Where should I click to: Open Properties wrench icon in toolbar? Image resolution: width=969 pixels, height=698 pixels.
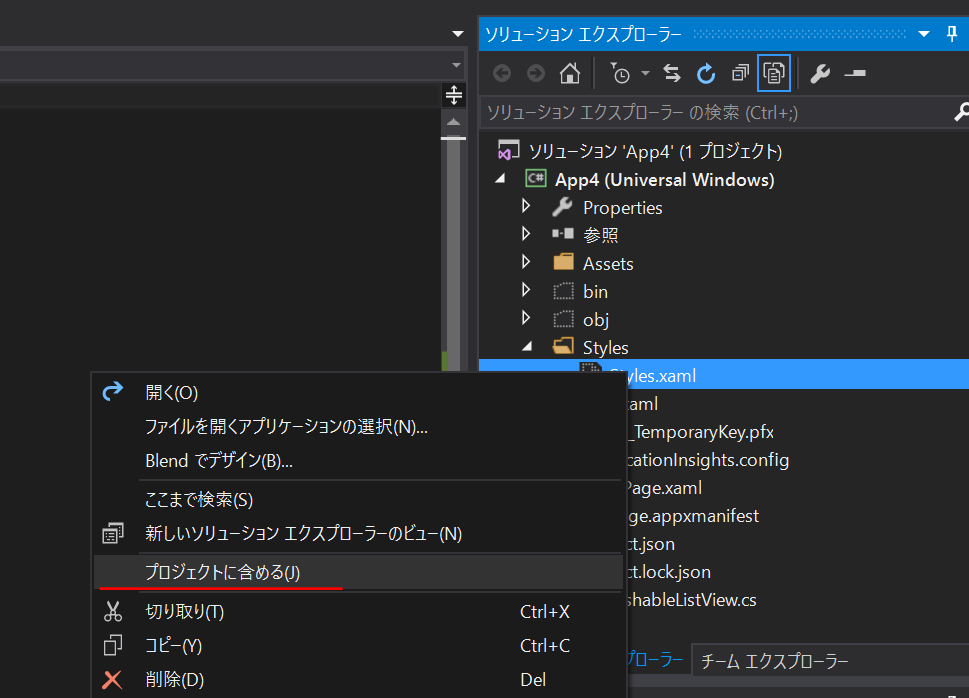click(x=820, y=74)
